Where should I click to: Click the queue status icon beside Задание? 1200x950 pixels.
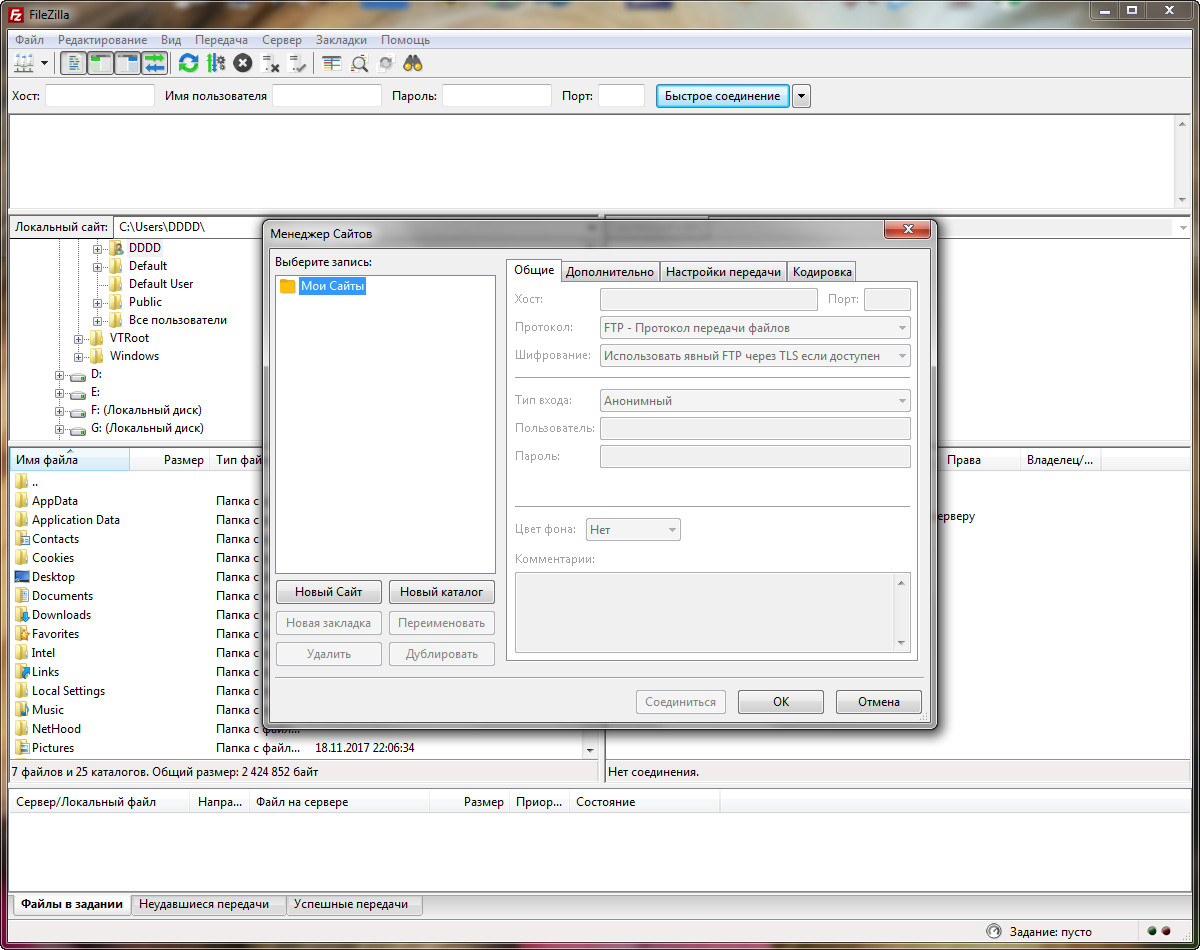coord(993,931)
